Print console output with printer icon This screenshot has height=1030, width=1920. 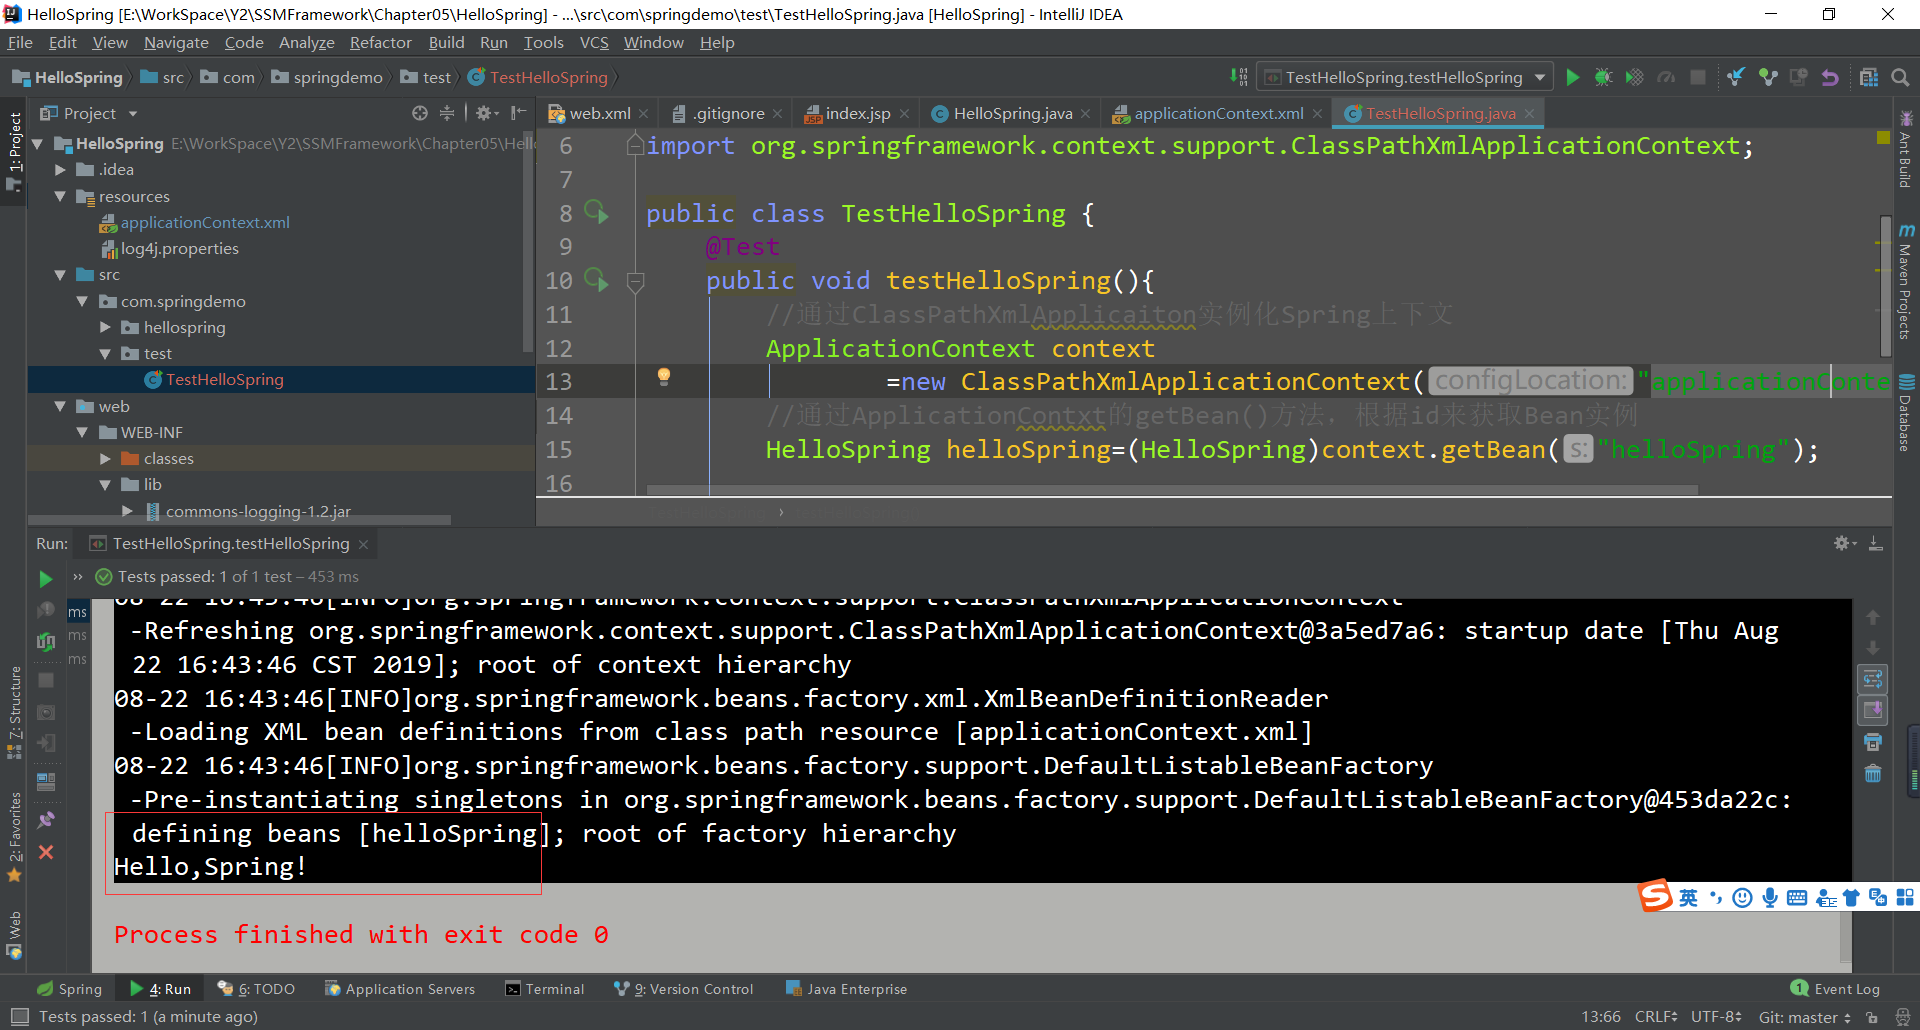point(1872,742)
